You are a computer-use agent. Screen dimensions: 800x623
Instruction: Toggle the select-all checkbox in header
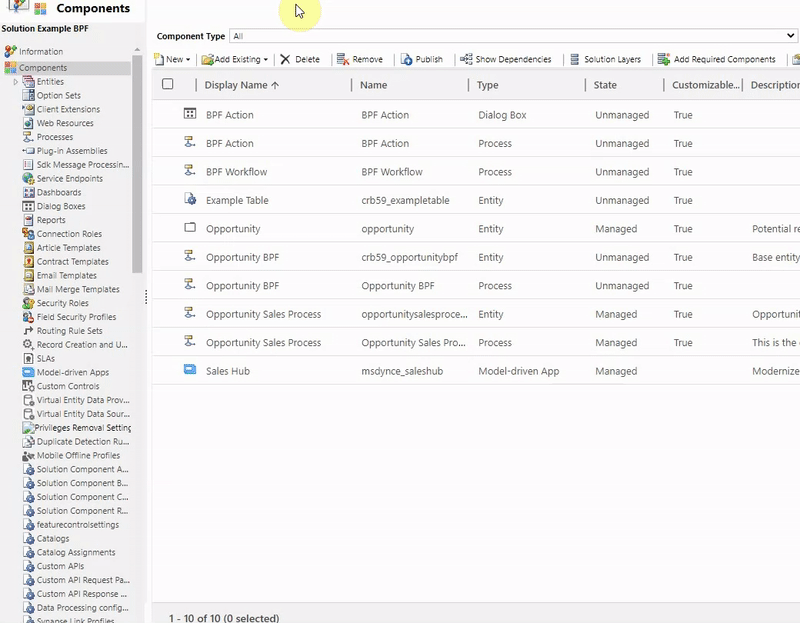(x=168, y=85)
